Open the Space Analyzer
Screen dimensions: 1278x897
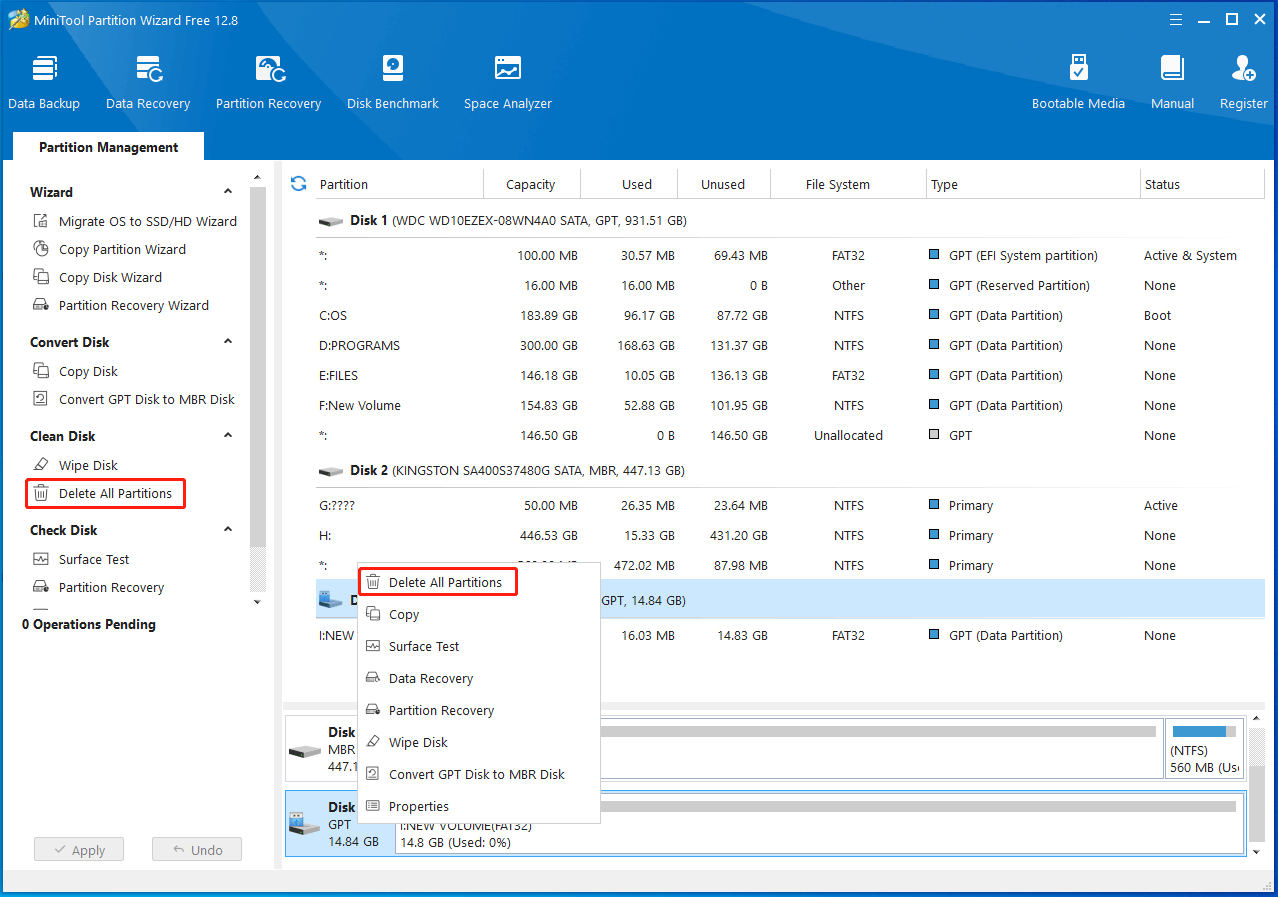coord(508,82)
